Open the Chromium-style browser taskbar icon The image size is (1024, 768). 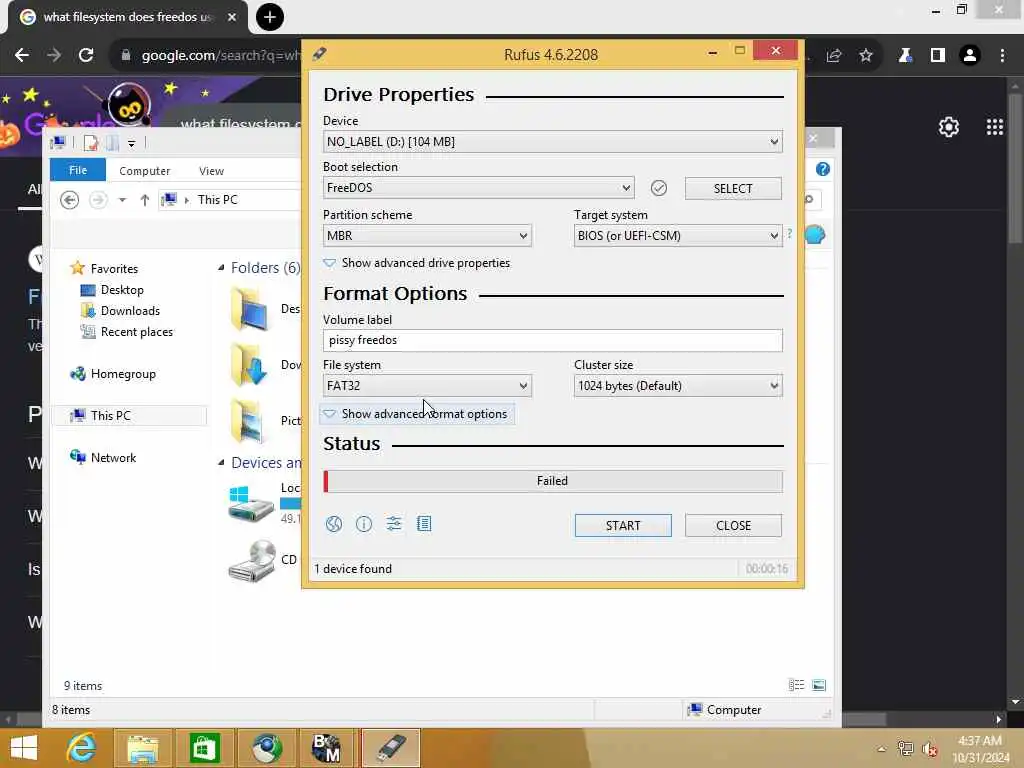(266, 748)
